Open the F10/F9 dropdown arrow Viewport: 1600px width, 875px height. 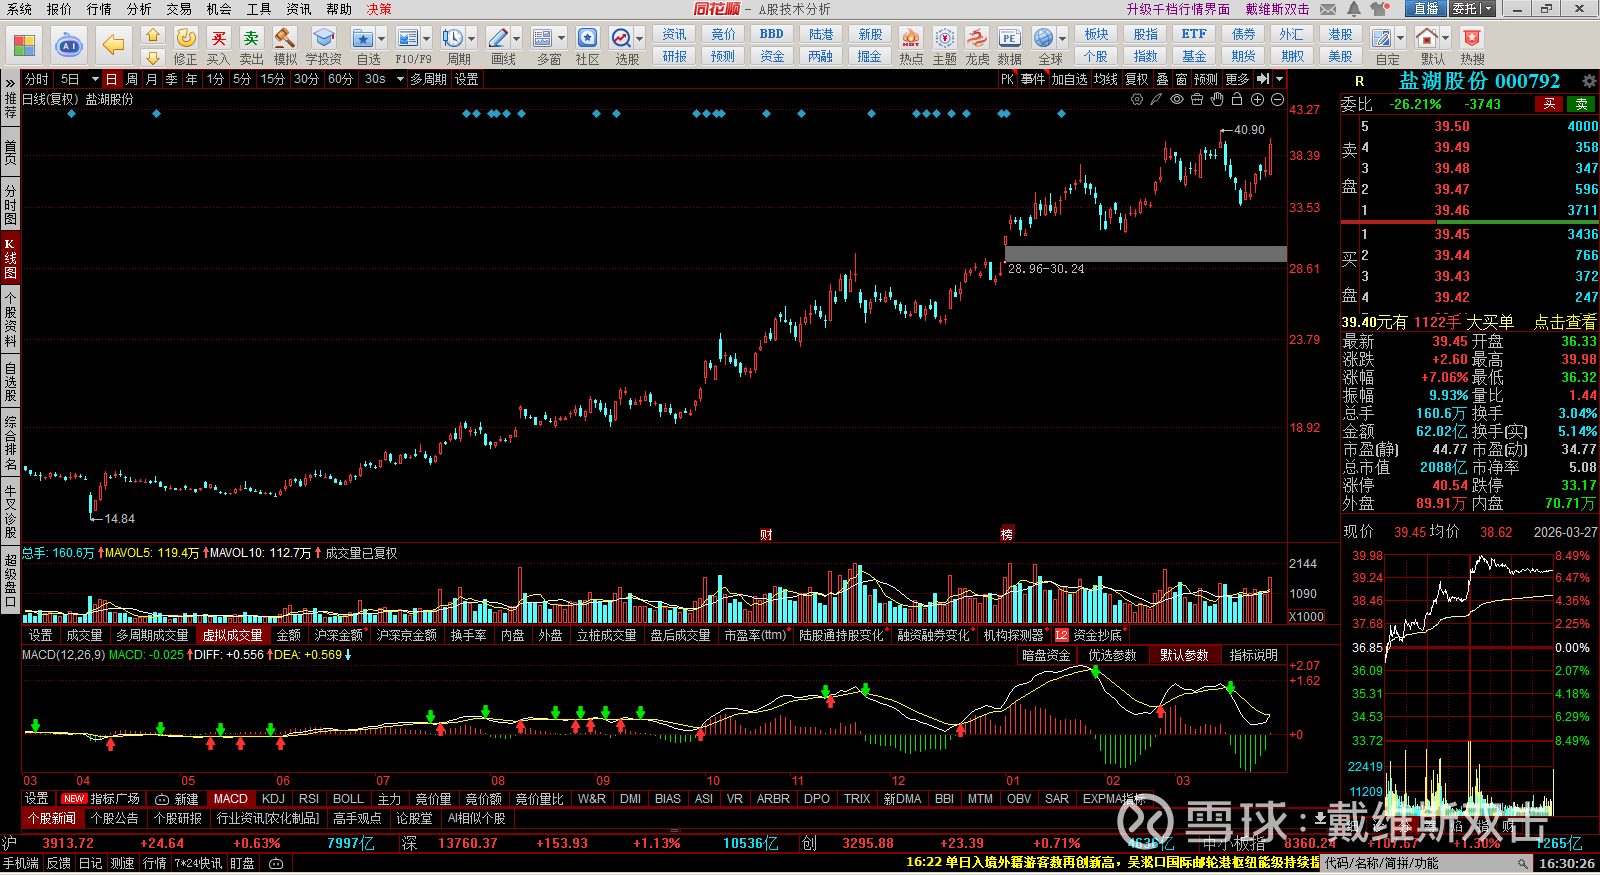pyautogui.click(x=426, y=39)
